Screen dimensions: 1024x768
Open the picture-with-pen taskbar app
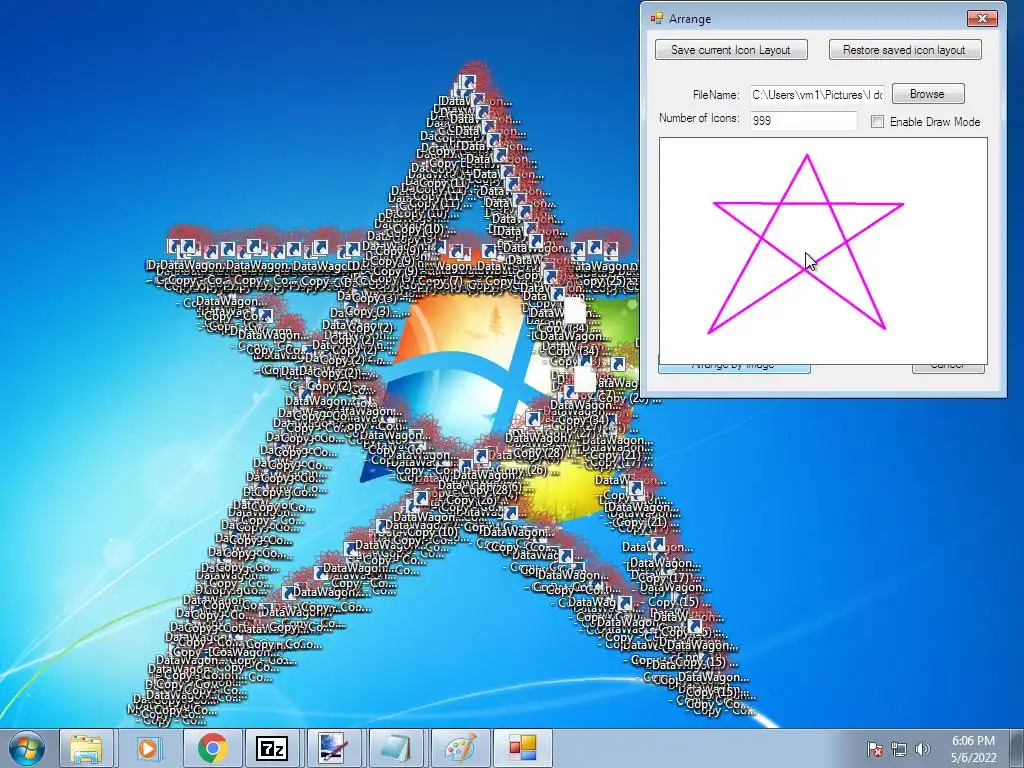(334, 748)
